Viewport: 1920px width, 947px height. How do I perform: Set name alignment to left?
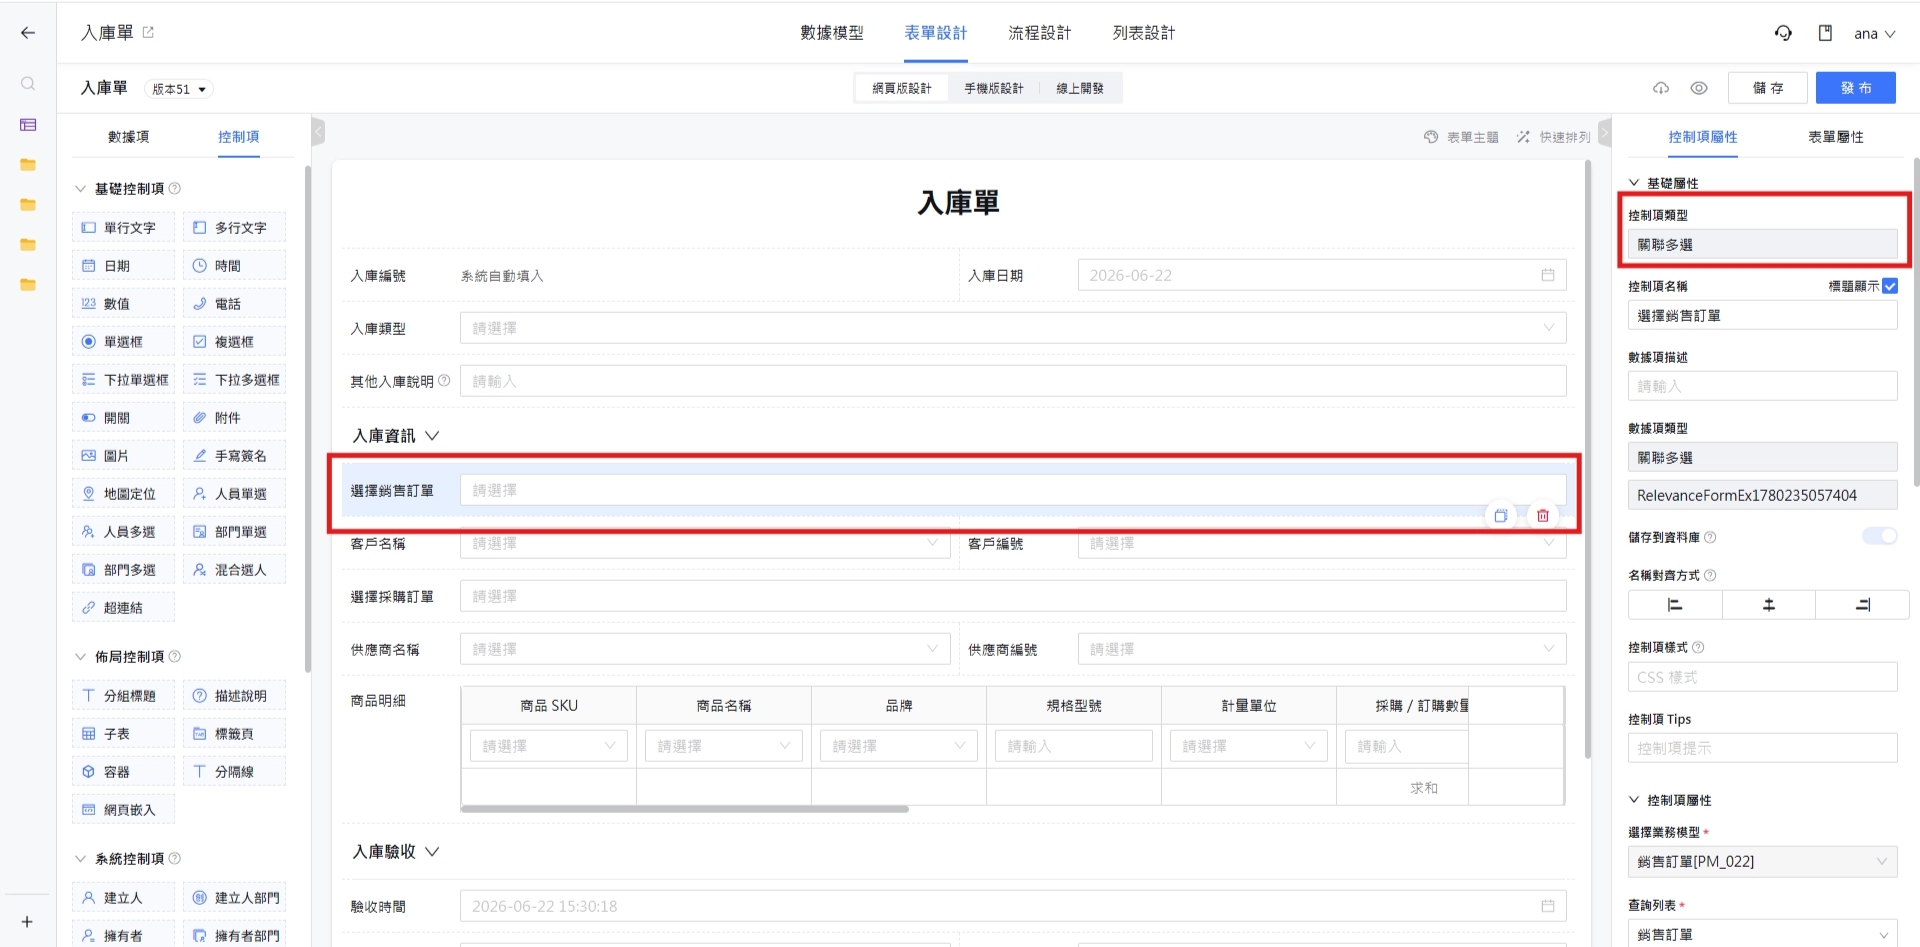(x=1675, y=604)
